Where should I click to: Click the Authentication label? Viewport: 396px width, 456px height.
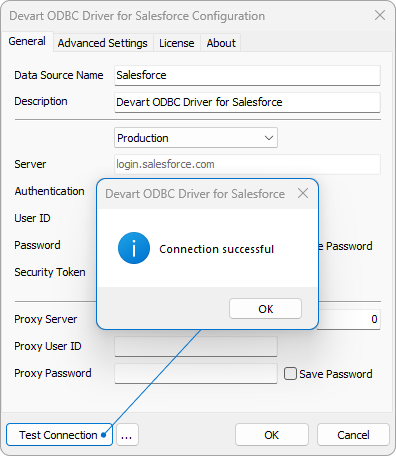coord(49,191)
